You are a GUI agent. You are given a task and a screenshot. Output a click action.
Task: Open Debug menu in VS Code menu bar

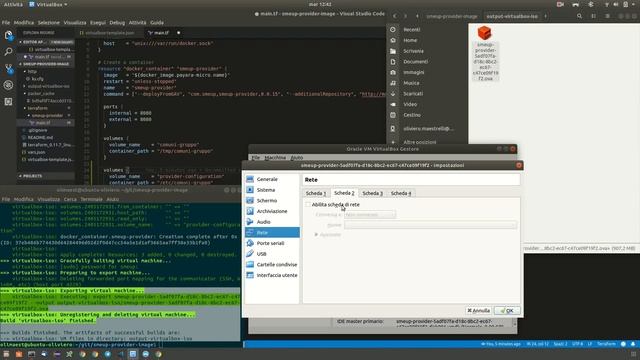click(117, 22)
